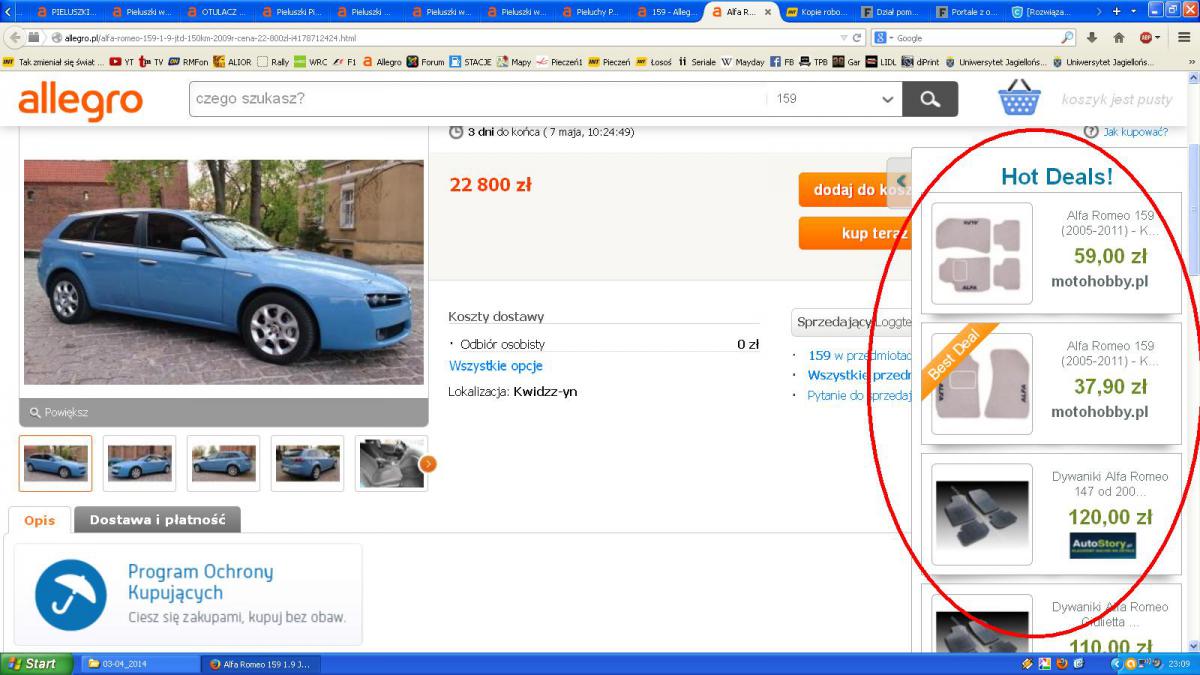Open the Windows Start menu
Viewport: 1200px width, 675px height.
37,664
